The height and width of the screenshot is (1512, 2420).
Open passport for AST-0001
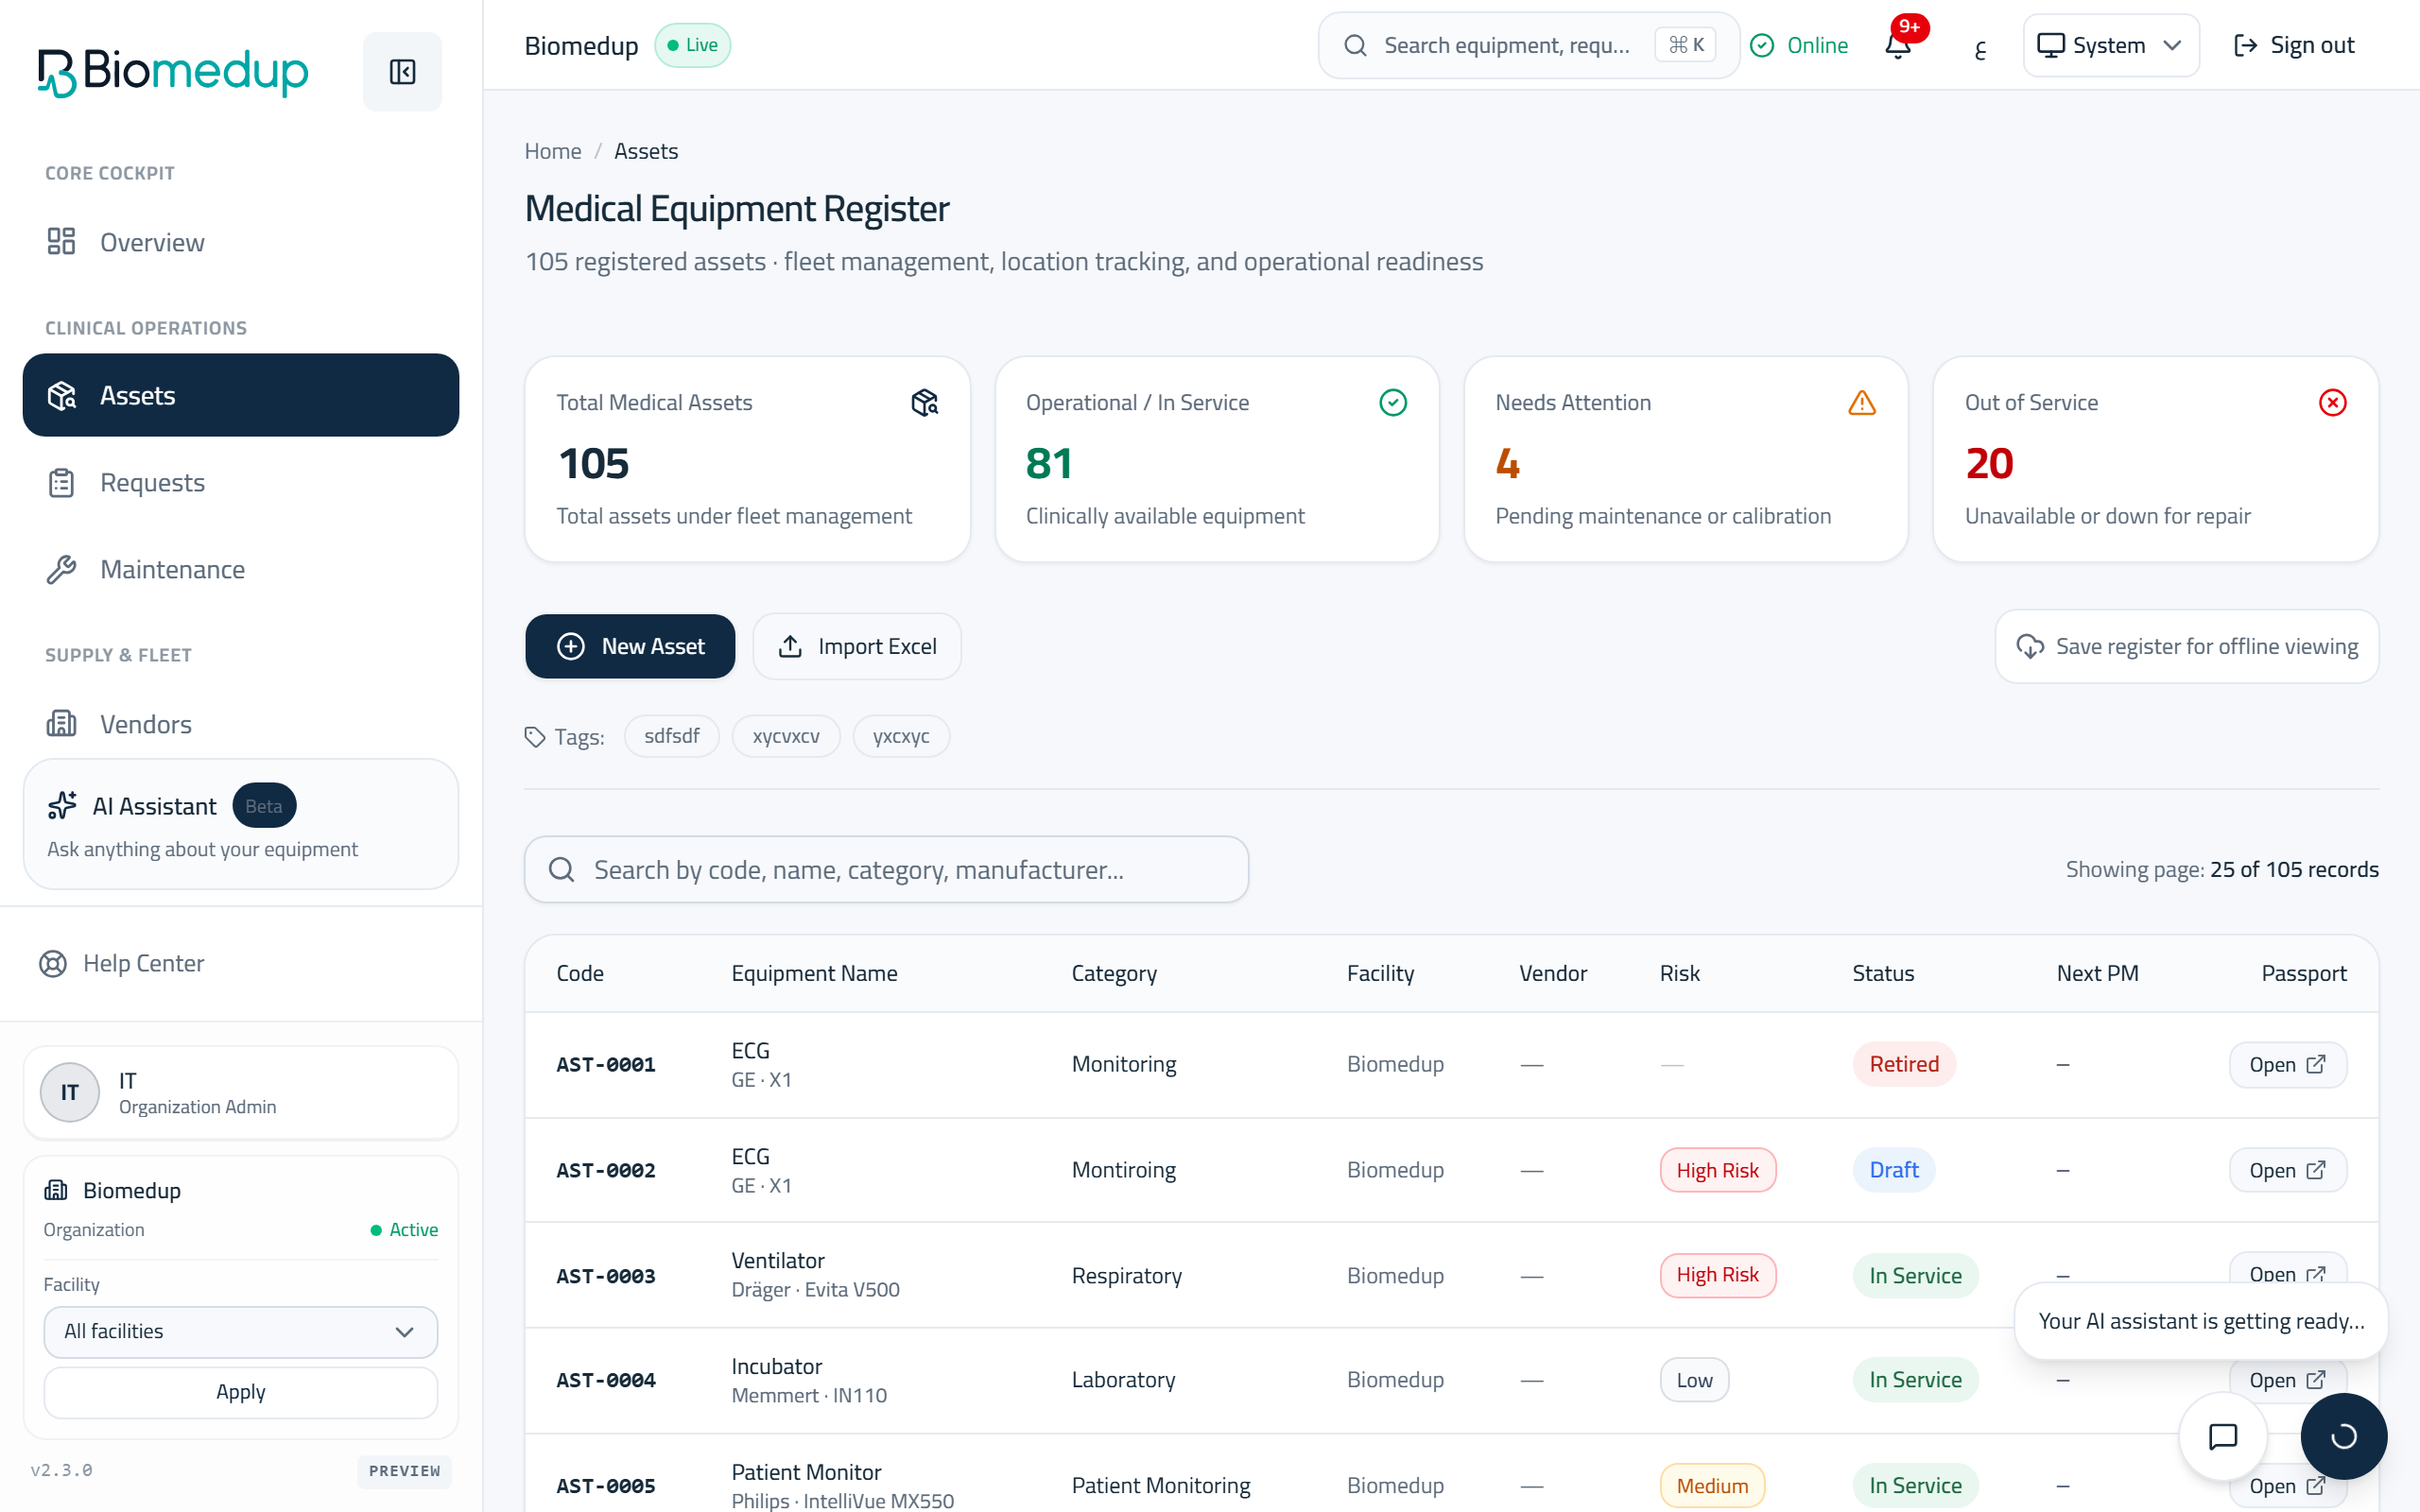click(x=2287, y=1064)
